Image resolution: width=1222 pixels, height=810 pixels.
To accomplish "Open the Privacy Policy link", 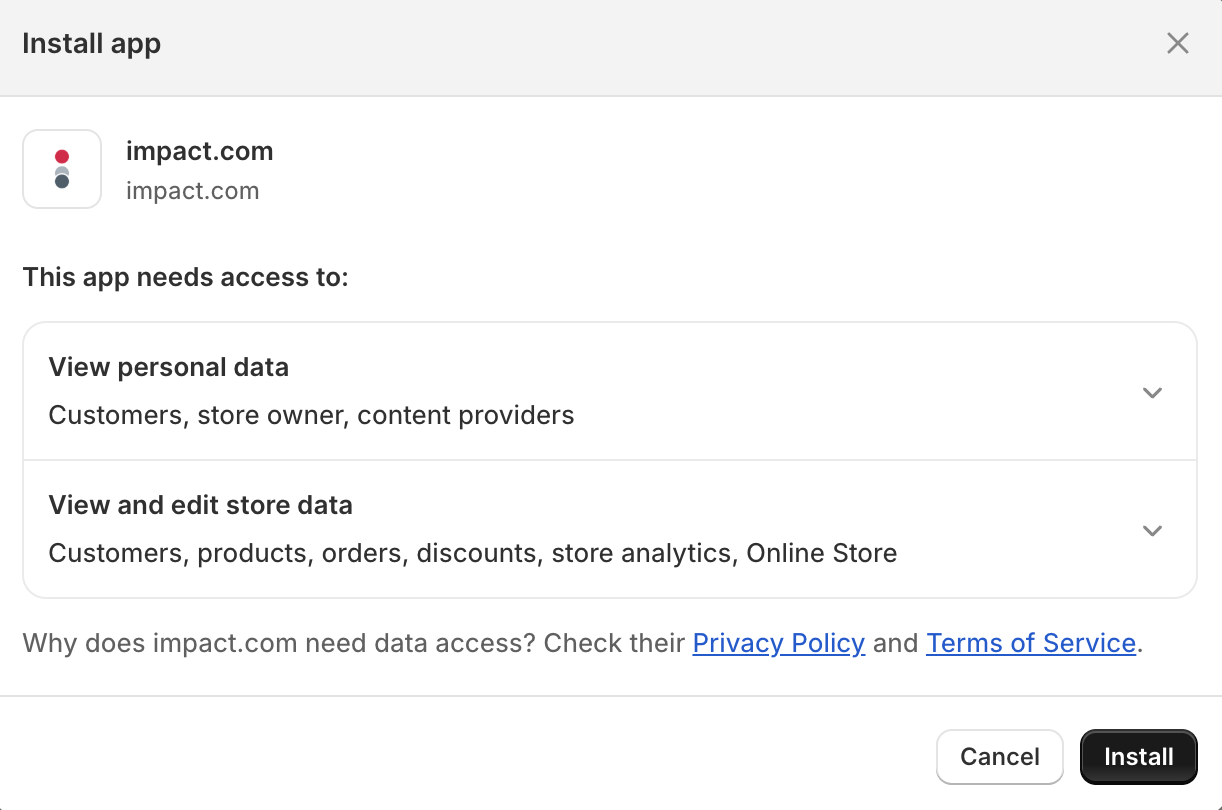I will [x=778, y=643].
